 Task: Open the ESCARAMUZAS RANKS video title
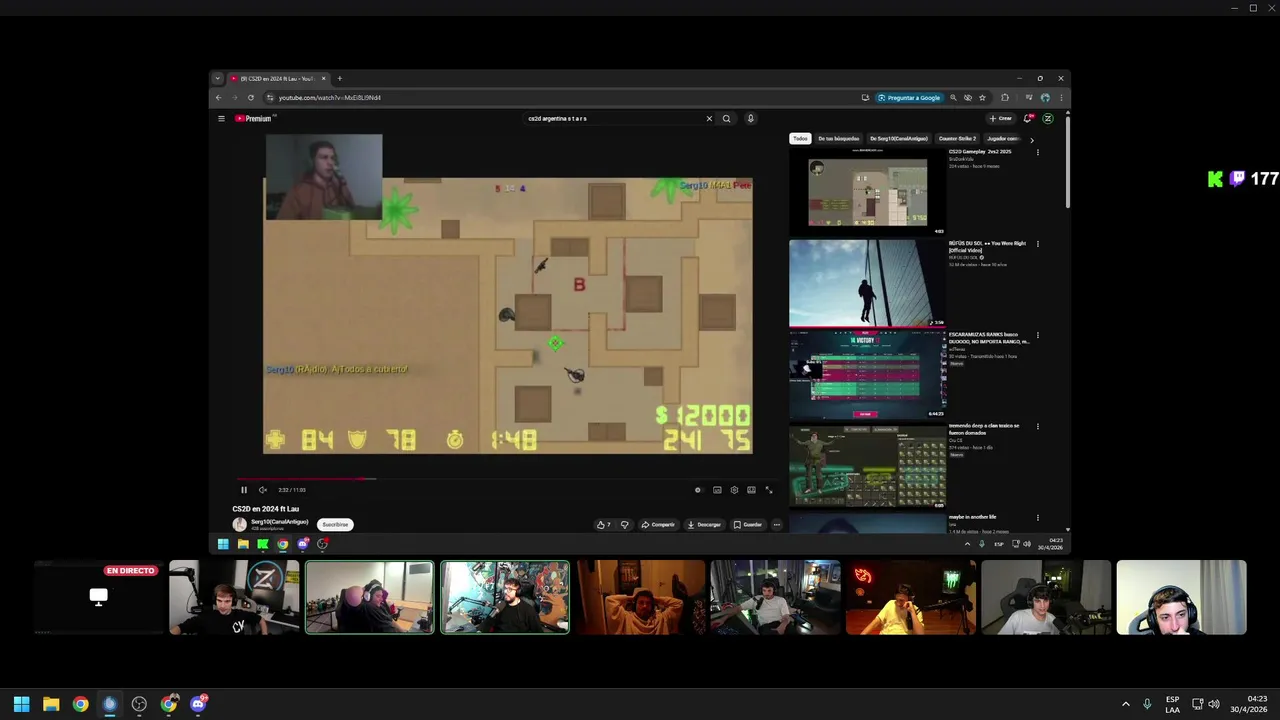point(988,338)
